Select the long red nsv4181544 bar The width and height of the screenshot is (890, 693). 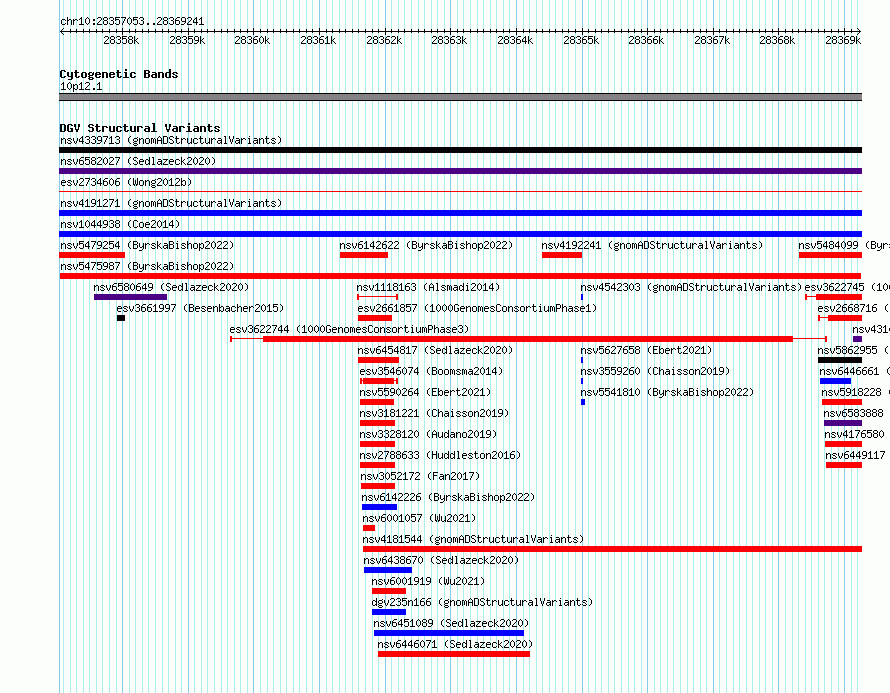[x=612, y=549]
